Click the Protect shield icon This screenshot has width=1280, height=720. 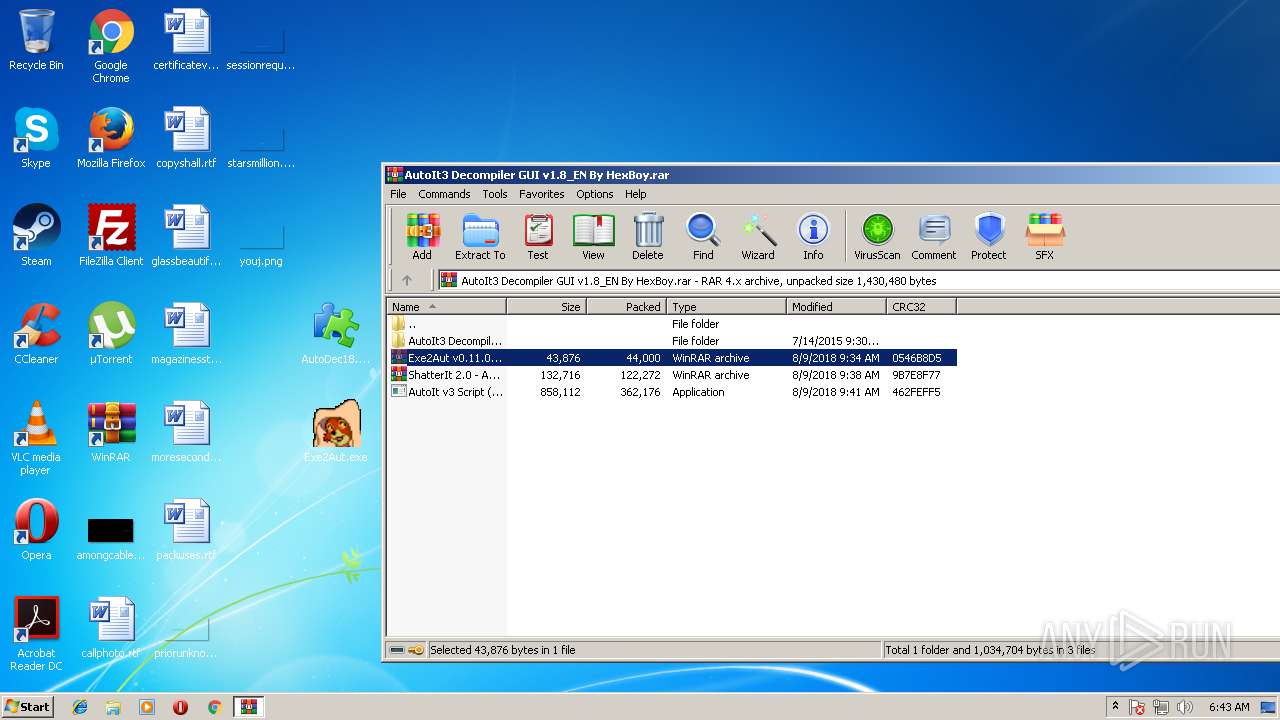tap(989, 237)
